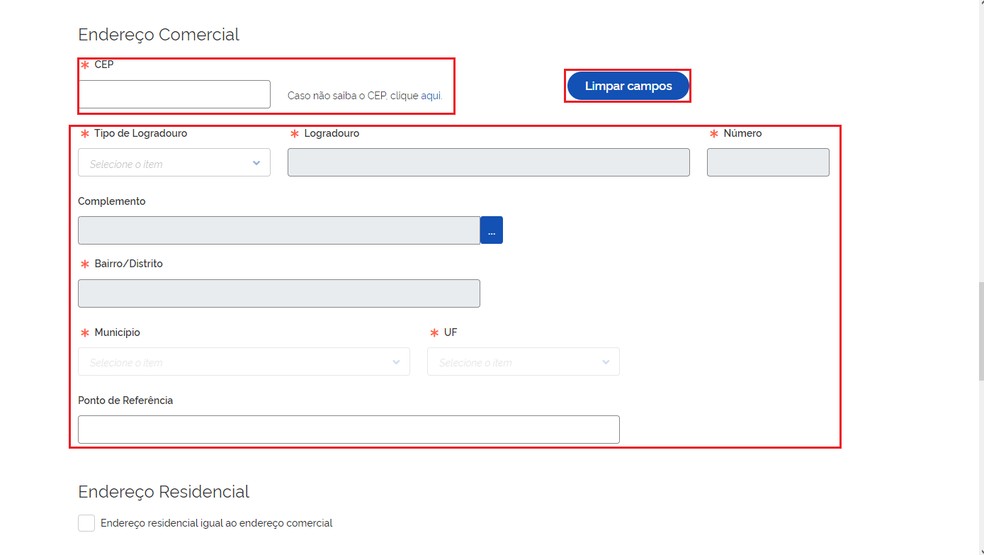
Task: Click the Tipo de Logradouro chevron arrow
Action: [x=257, y=163]
